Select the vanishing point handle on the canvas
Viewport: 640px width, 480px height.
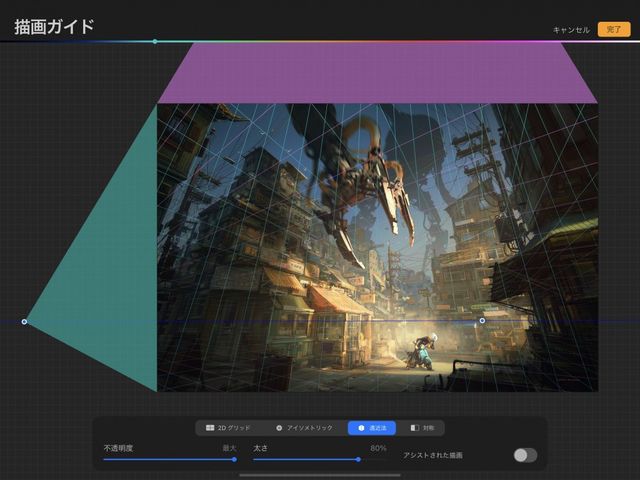tap(482, 321)
